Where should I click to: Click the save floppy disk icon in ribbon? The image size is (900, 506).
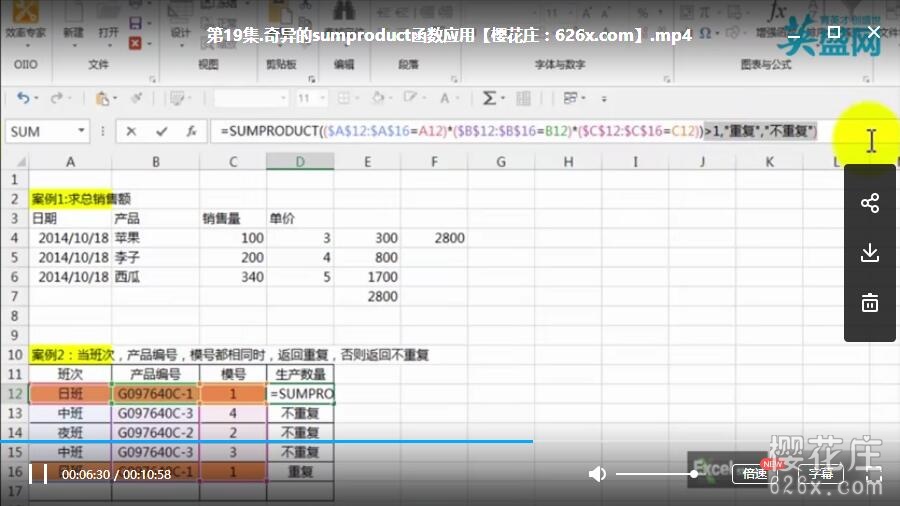(135, 23)
